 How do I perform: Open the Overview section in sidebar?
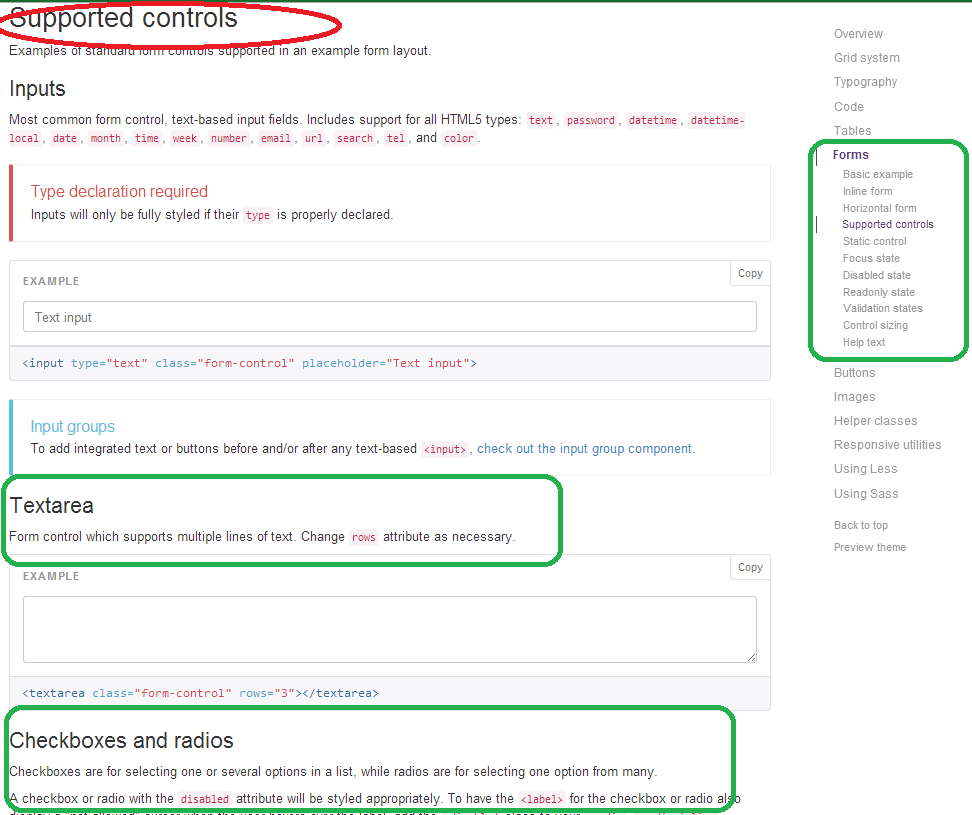click(x=858, y=33)
